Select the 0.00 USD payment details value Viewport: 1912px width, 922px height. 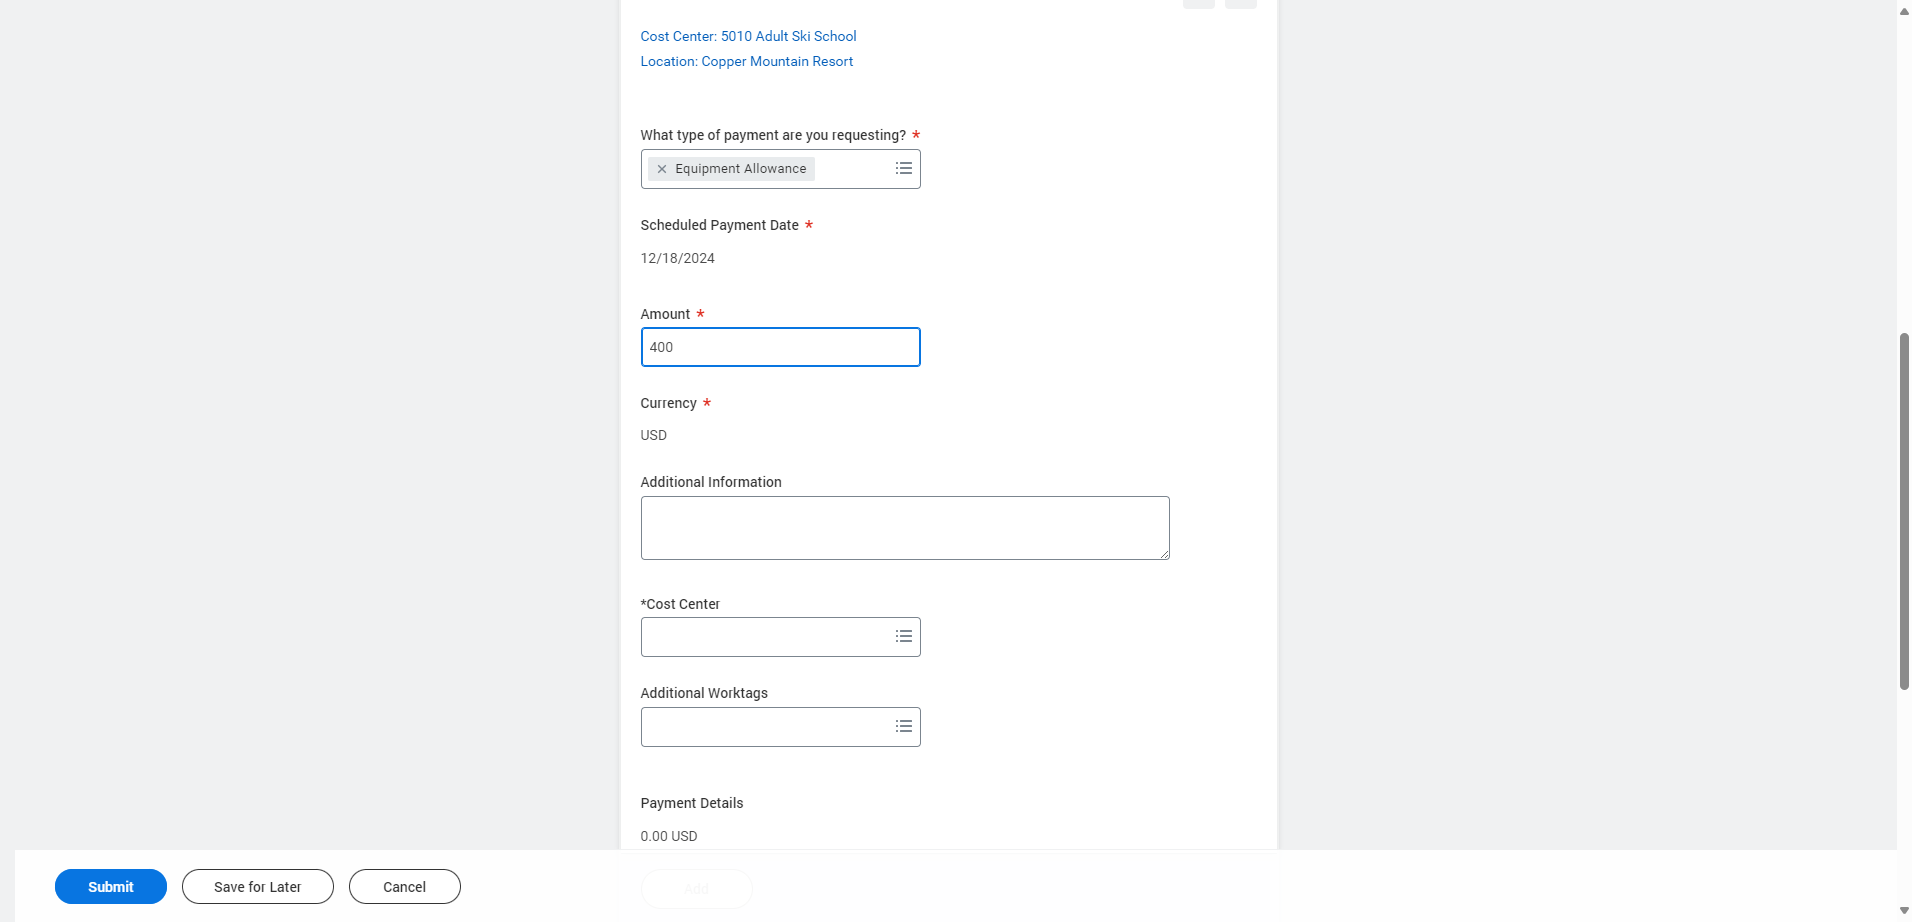pos(668,836)
